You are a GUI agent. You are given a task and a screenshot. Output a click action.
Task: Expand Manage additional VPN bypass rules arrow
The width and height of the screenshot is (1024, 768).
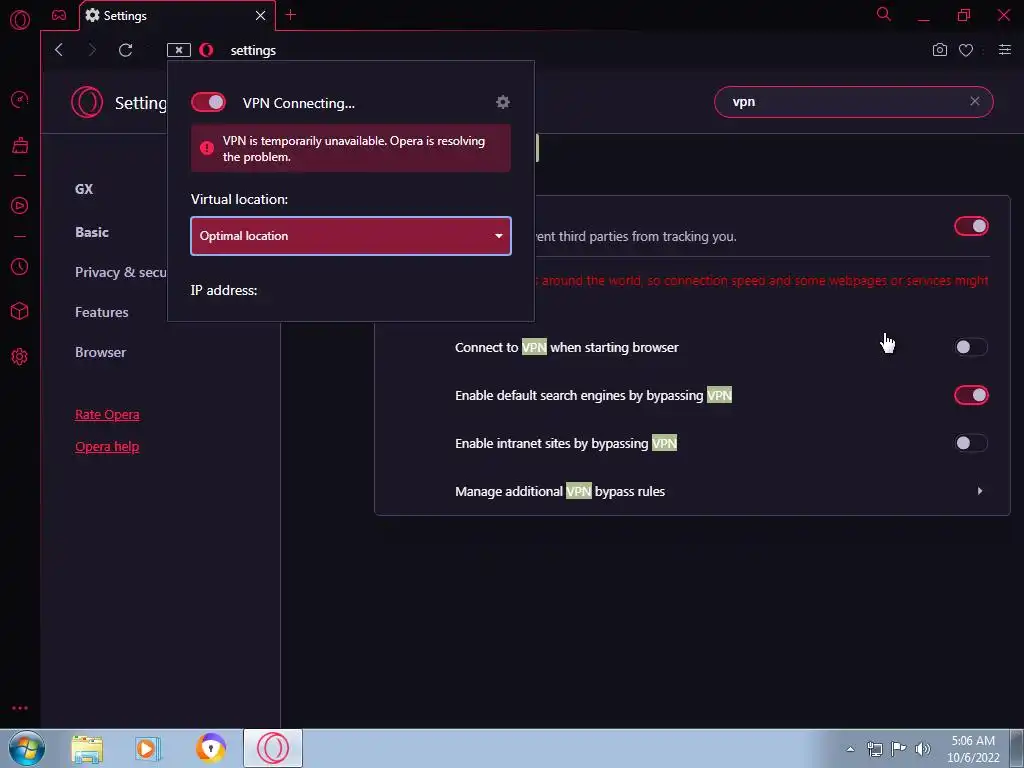point(980,491)
